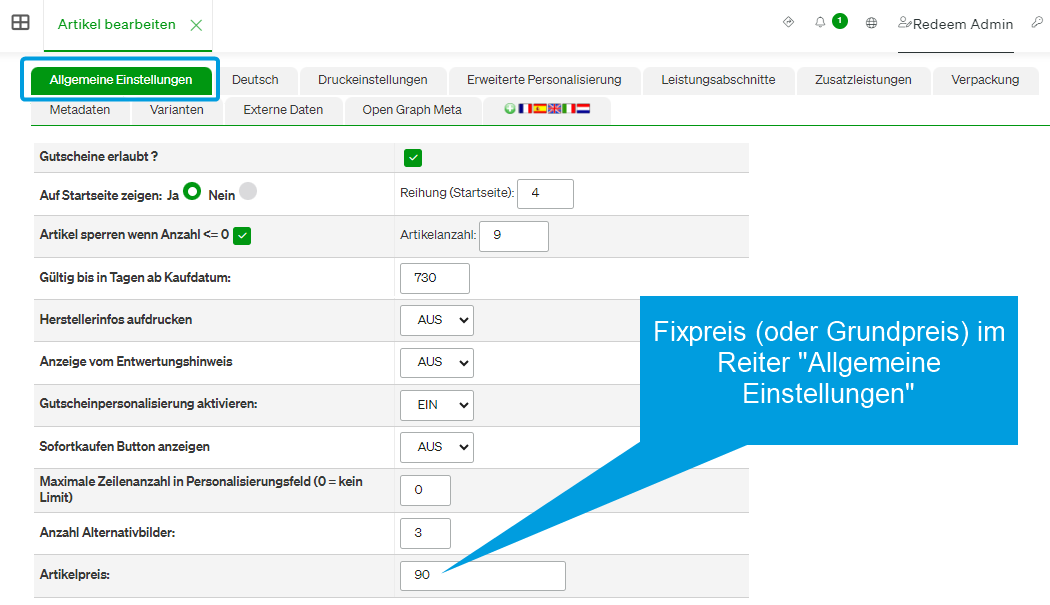Click the 'Herstellerinfos aufdrucken' label
Viewport: 1050px width, 605px height.
click(116, 320)
